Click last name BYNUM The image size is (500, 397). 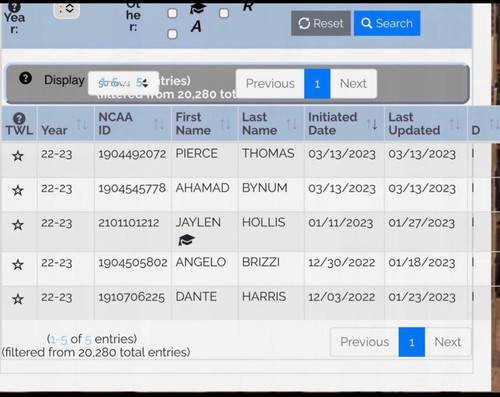click(x=265, y=188)
